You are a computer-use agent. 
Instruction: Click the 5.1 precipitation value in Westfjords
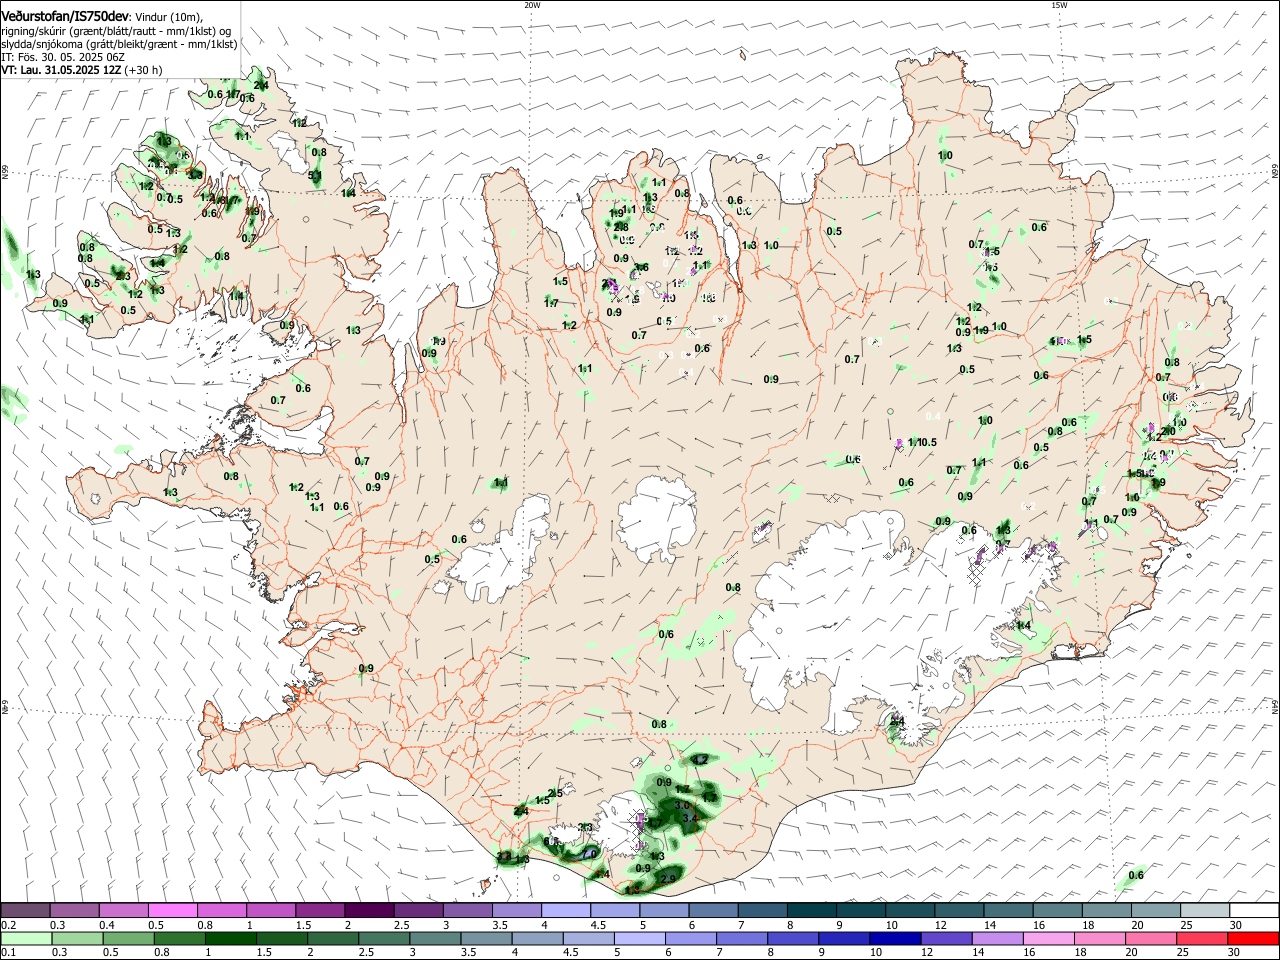click(315, 176)
